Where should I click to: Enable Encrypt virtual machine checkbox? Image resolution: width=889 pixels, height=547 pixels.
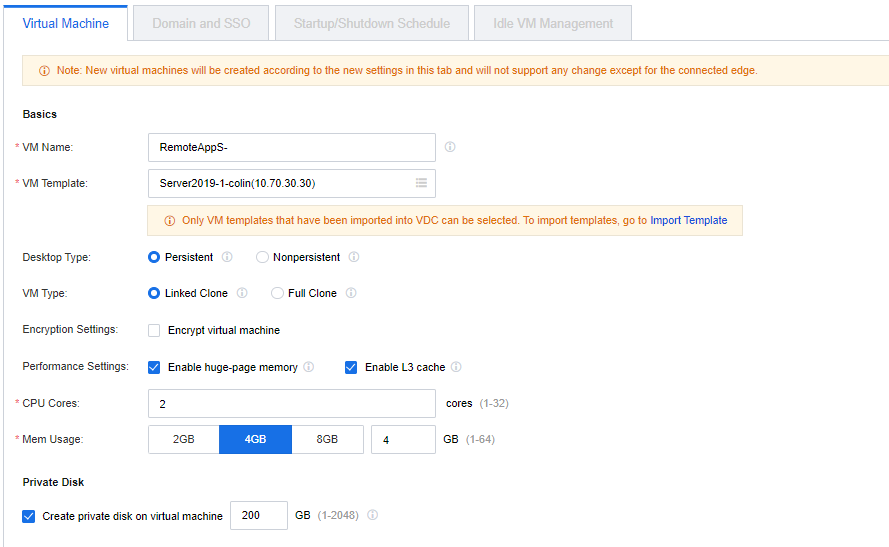coord(154,330)
